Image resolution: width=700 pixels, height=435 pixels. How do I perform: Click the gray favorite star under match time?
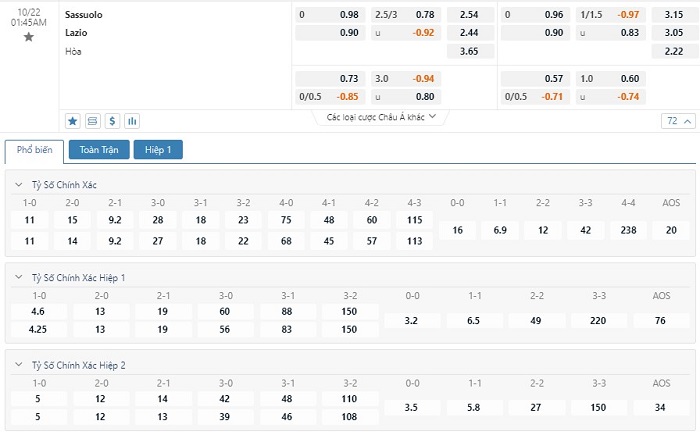[x=28, y=37]
